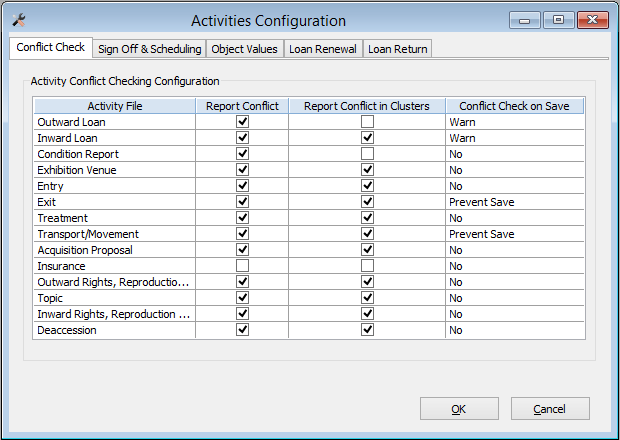Image resolution: width=620 pixels, height=440 pixels.
Task: Uncheck Report Conflict for Acquisition Proposal
Action: click(x=242, y=250)
